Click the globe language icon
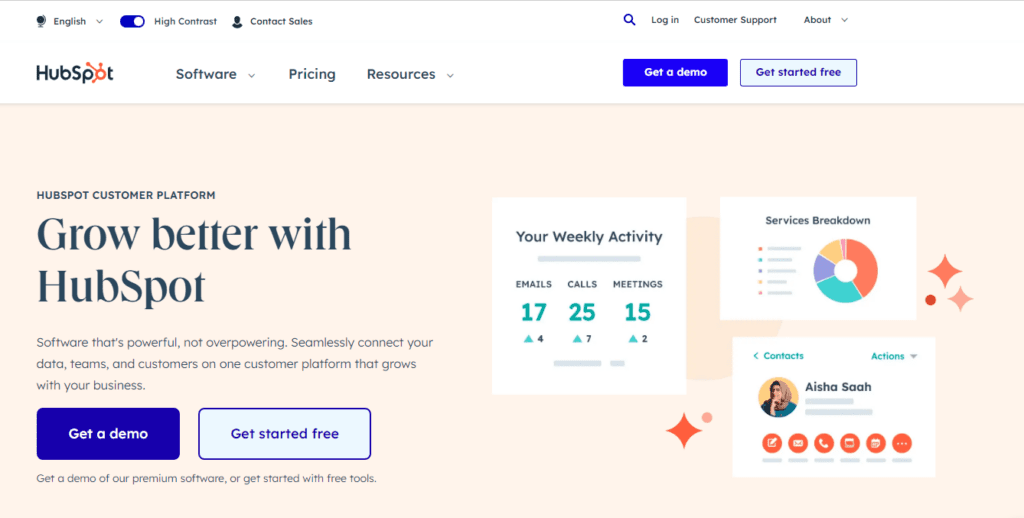 click(x=41, y=21)
